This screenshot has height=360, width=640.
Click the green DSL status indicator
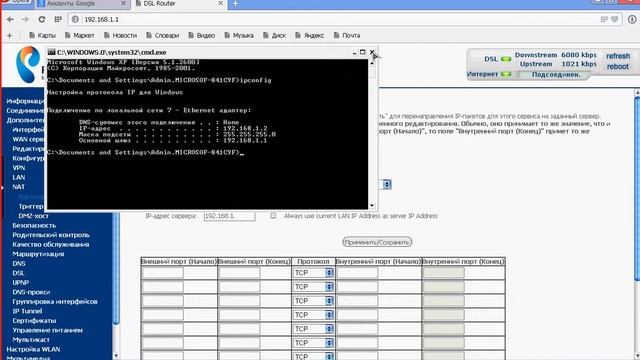(506, 59)
